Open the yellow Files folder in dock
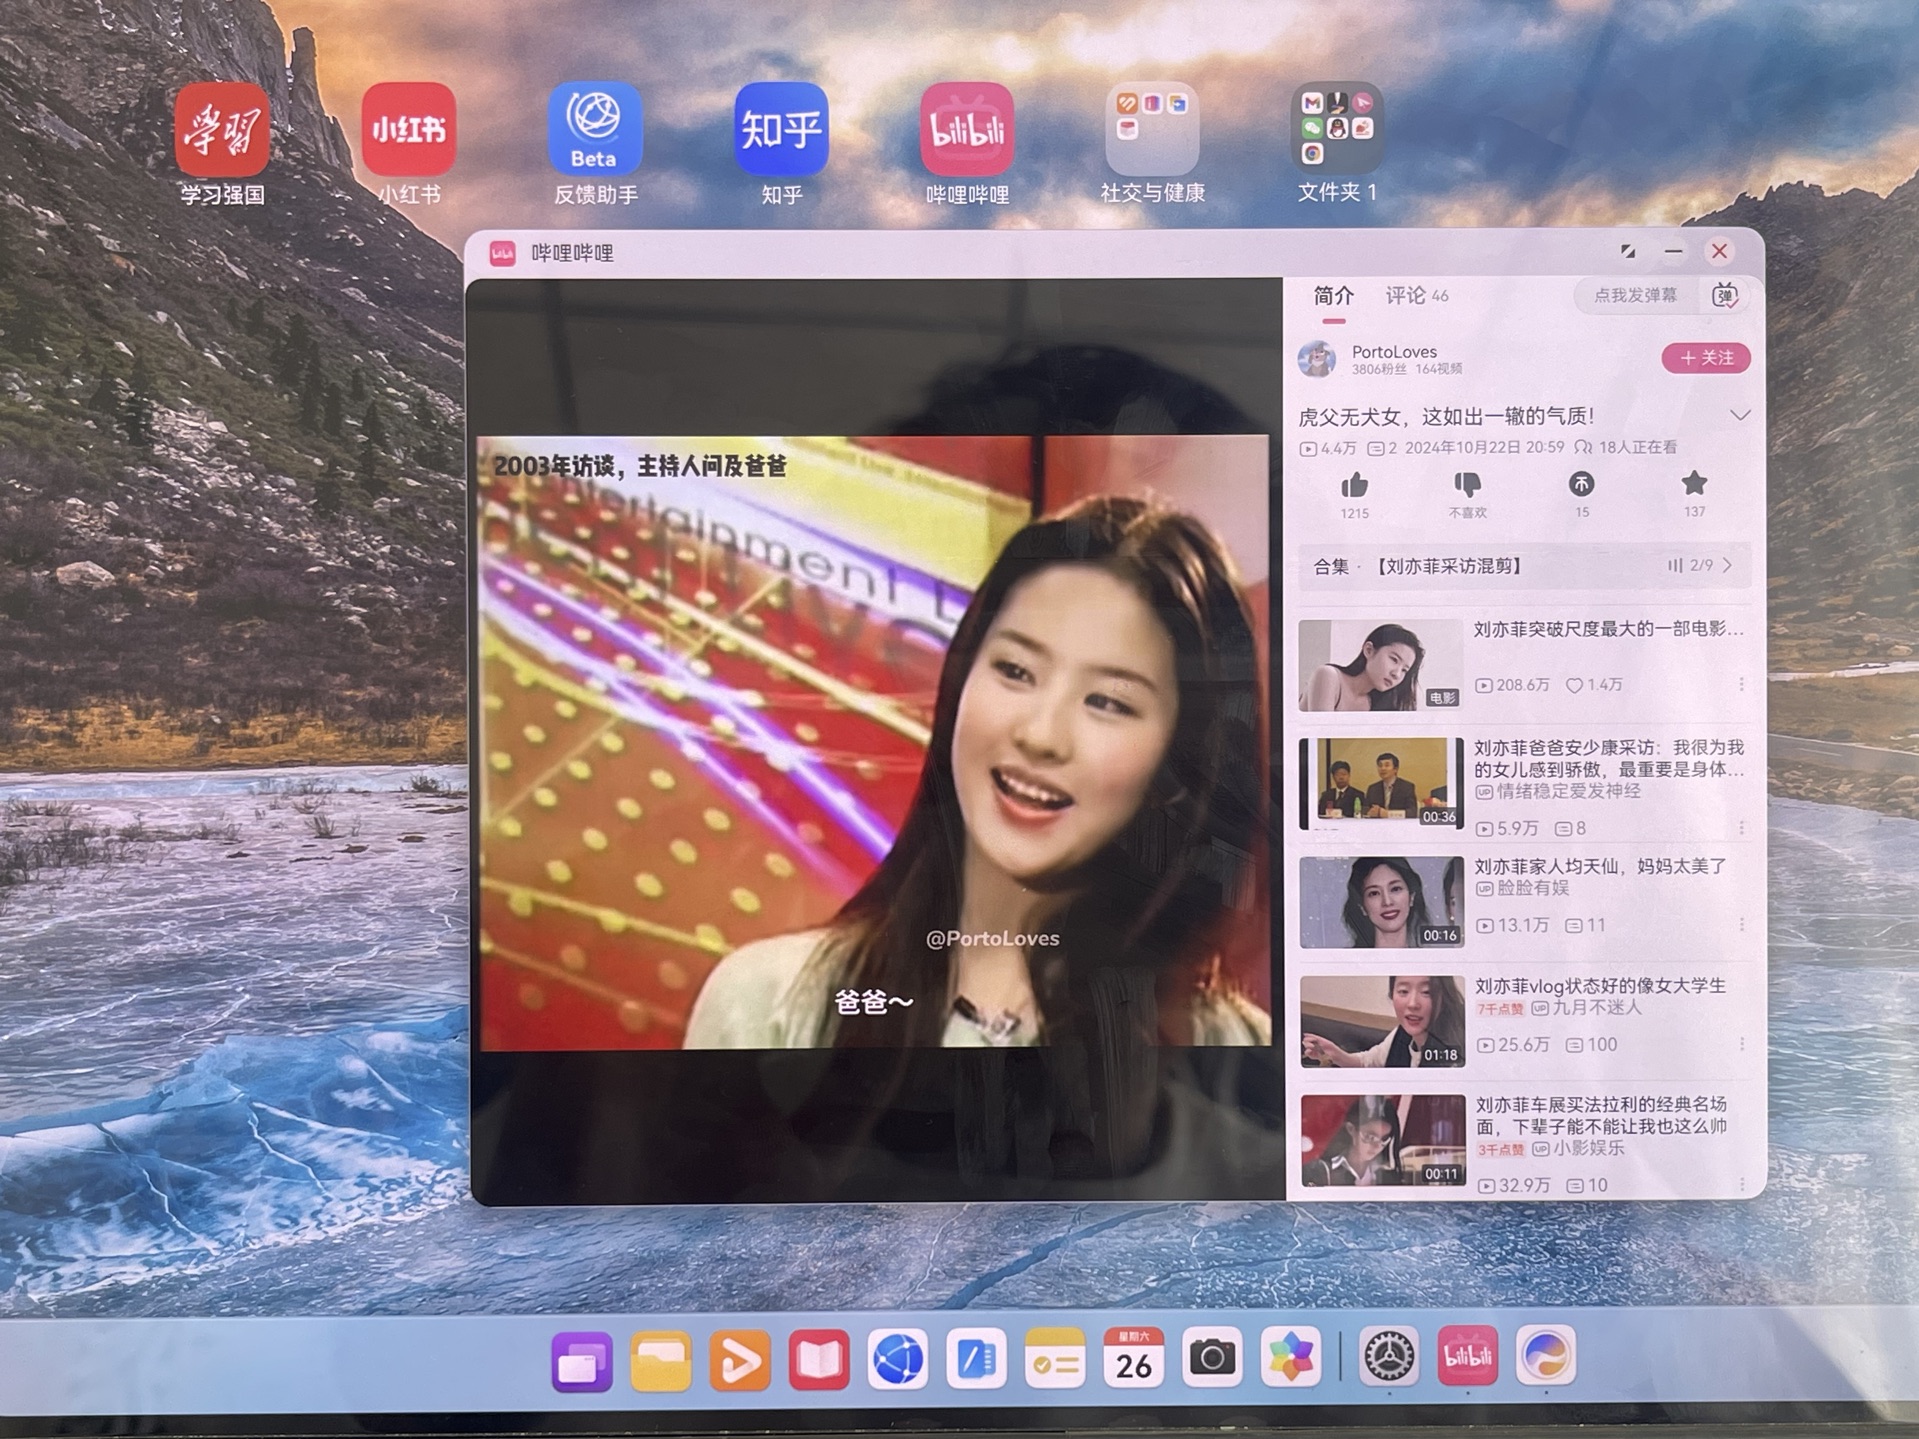The width and height of the screenshot is (1919, 1439). pos(661,1361)
